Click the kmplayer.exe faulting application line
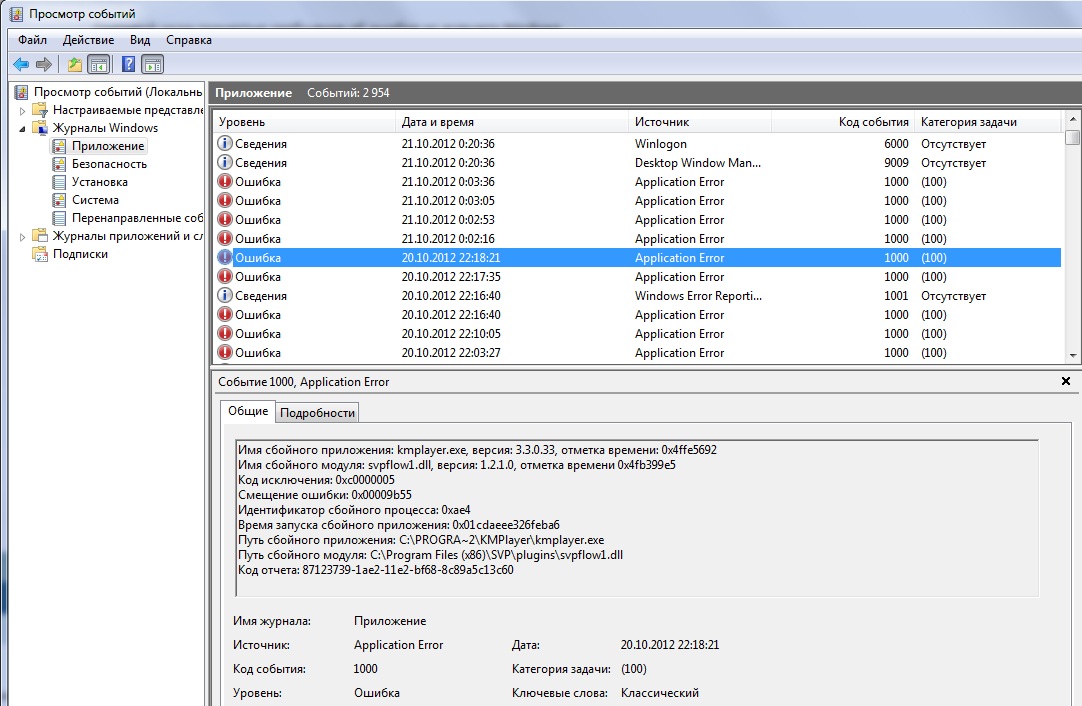 [x=478, y=450]
